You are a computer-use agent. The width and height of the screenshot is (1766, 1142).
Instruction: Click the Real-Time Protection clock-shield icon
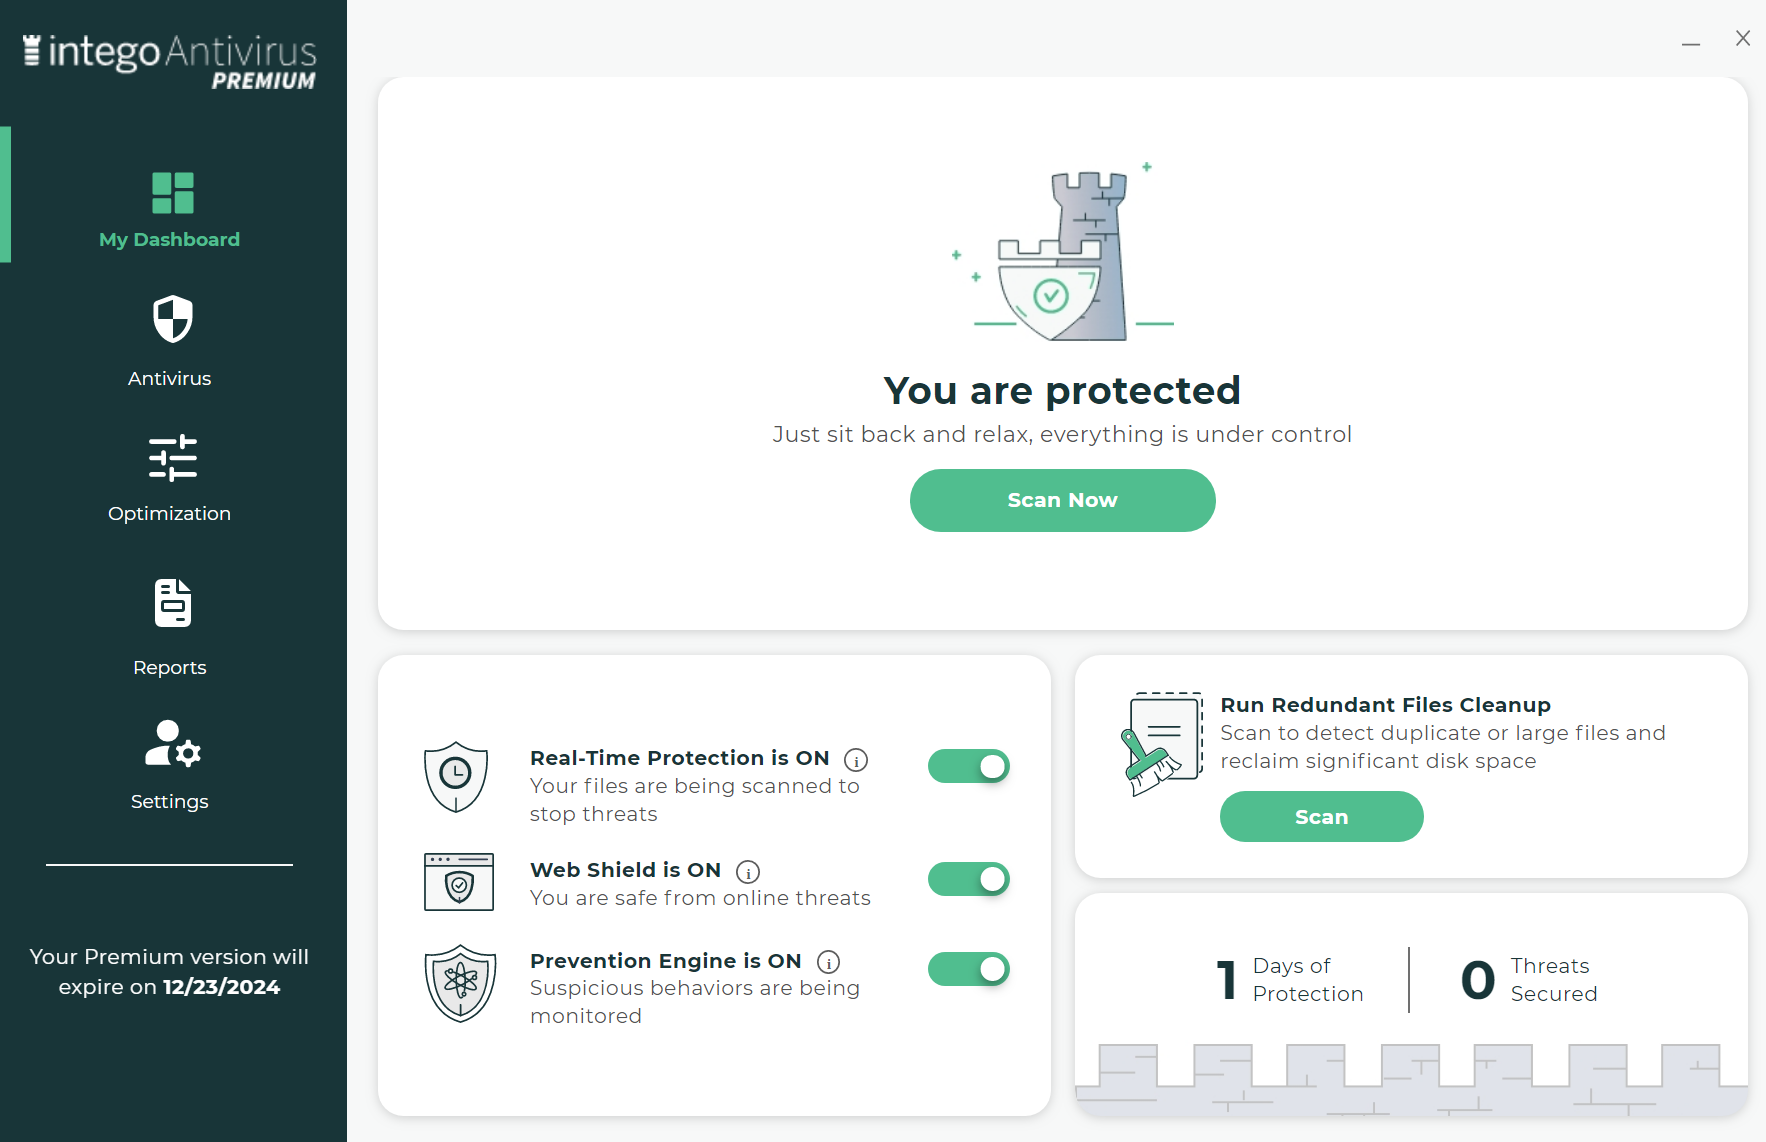point(456,777)
